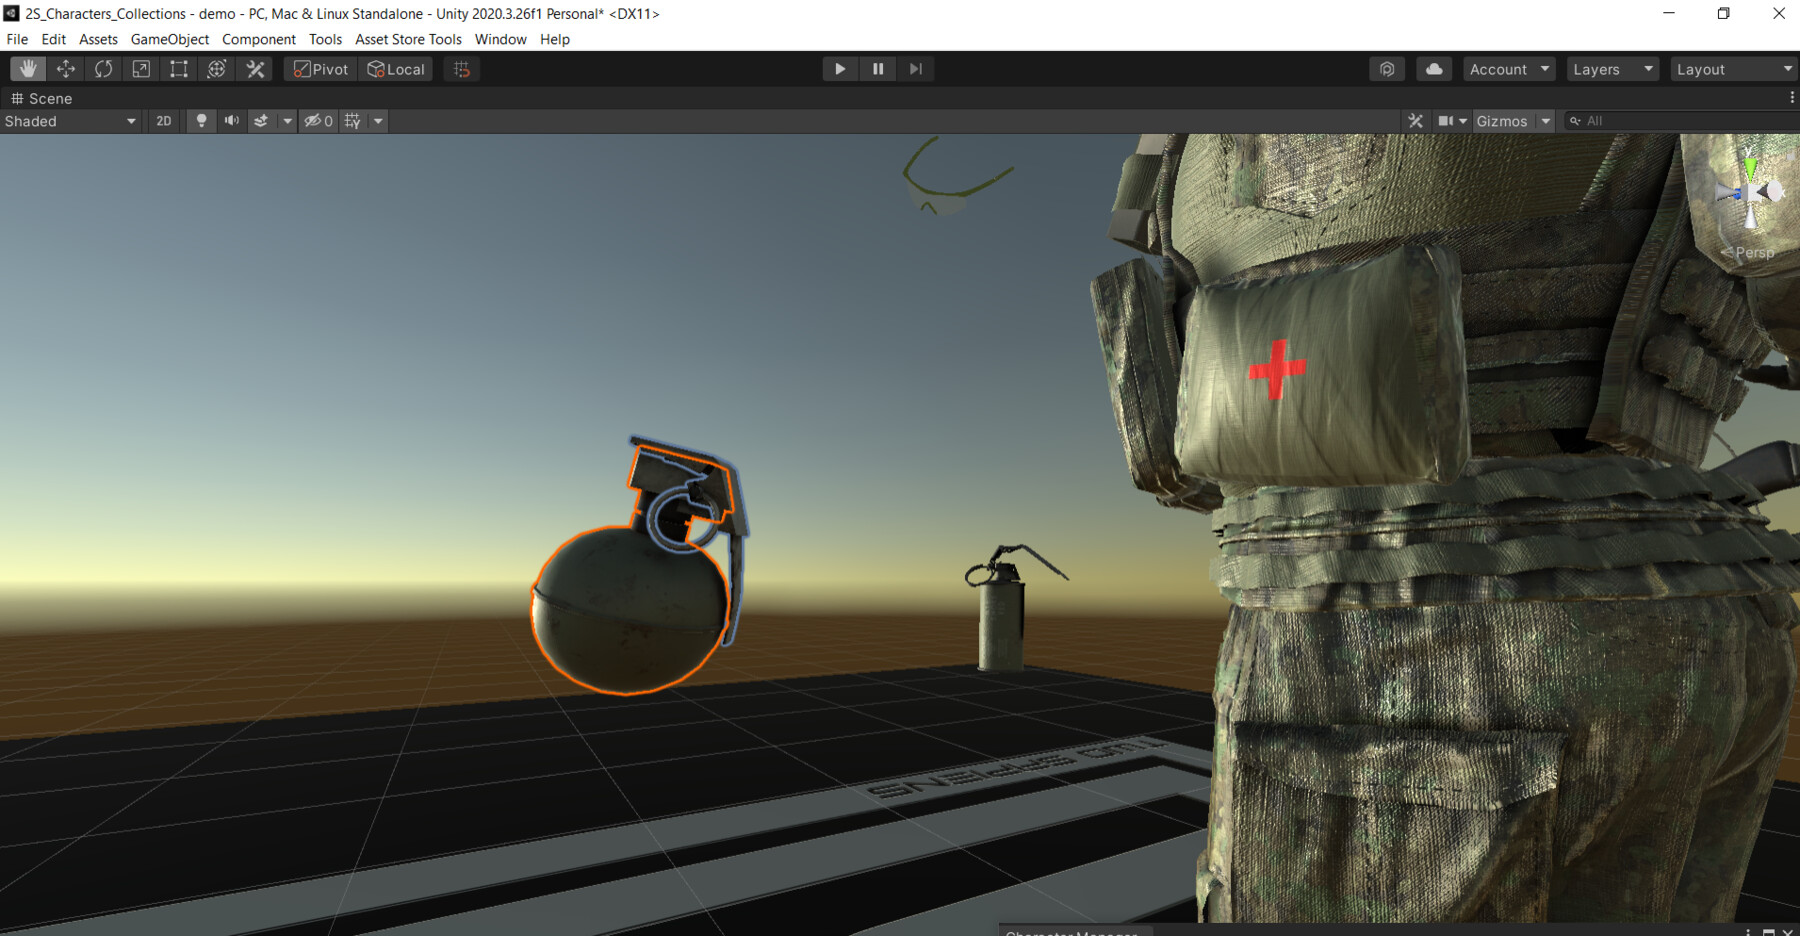1800x936 pixels.
Task: Open the File menu
Action: point(17,39)
